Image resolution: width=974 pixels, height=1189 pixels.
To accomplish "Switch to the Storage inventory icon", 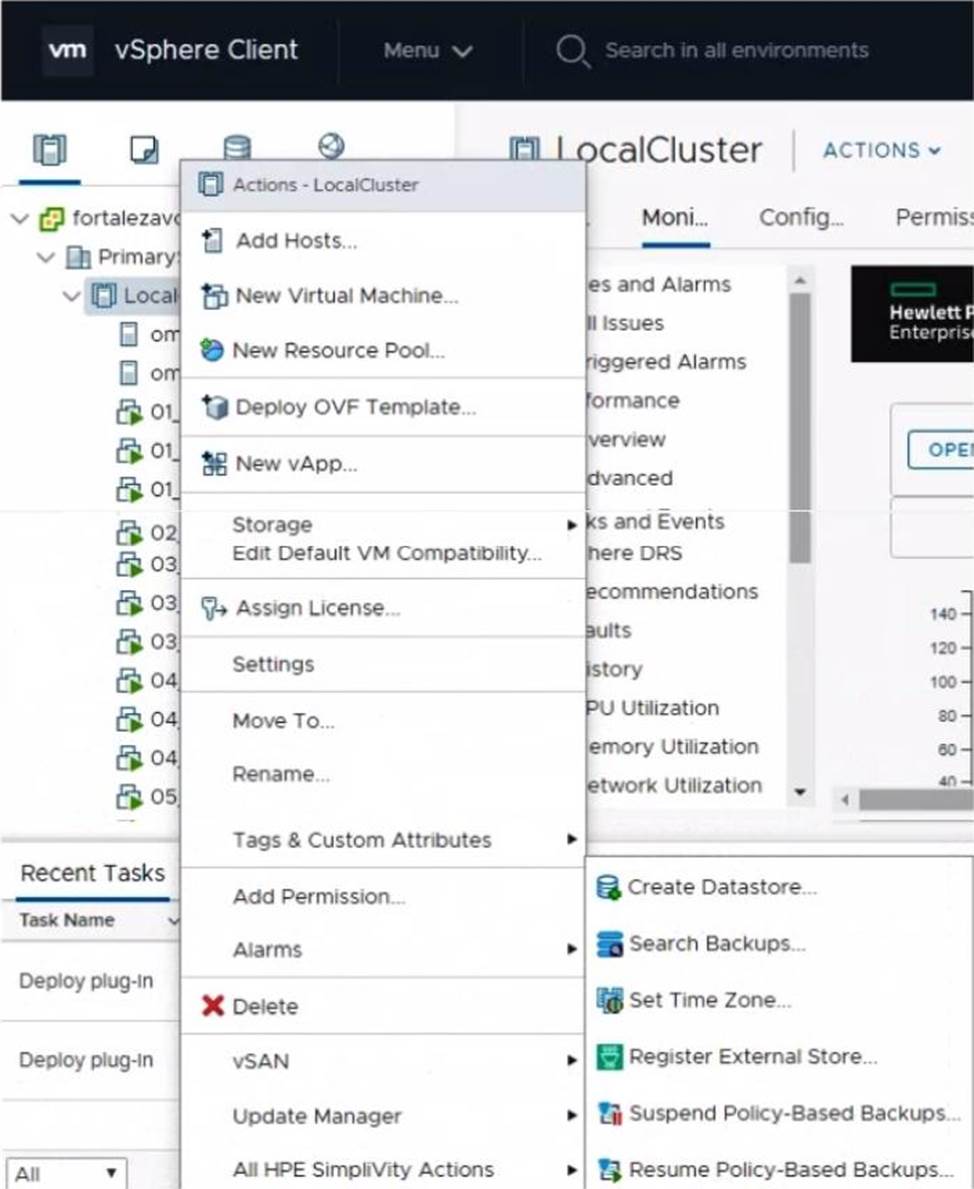I will (x=237, y=148).
